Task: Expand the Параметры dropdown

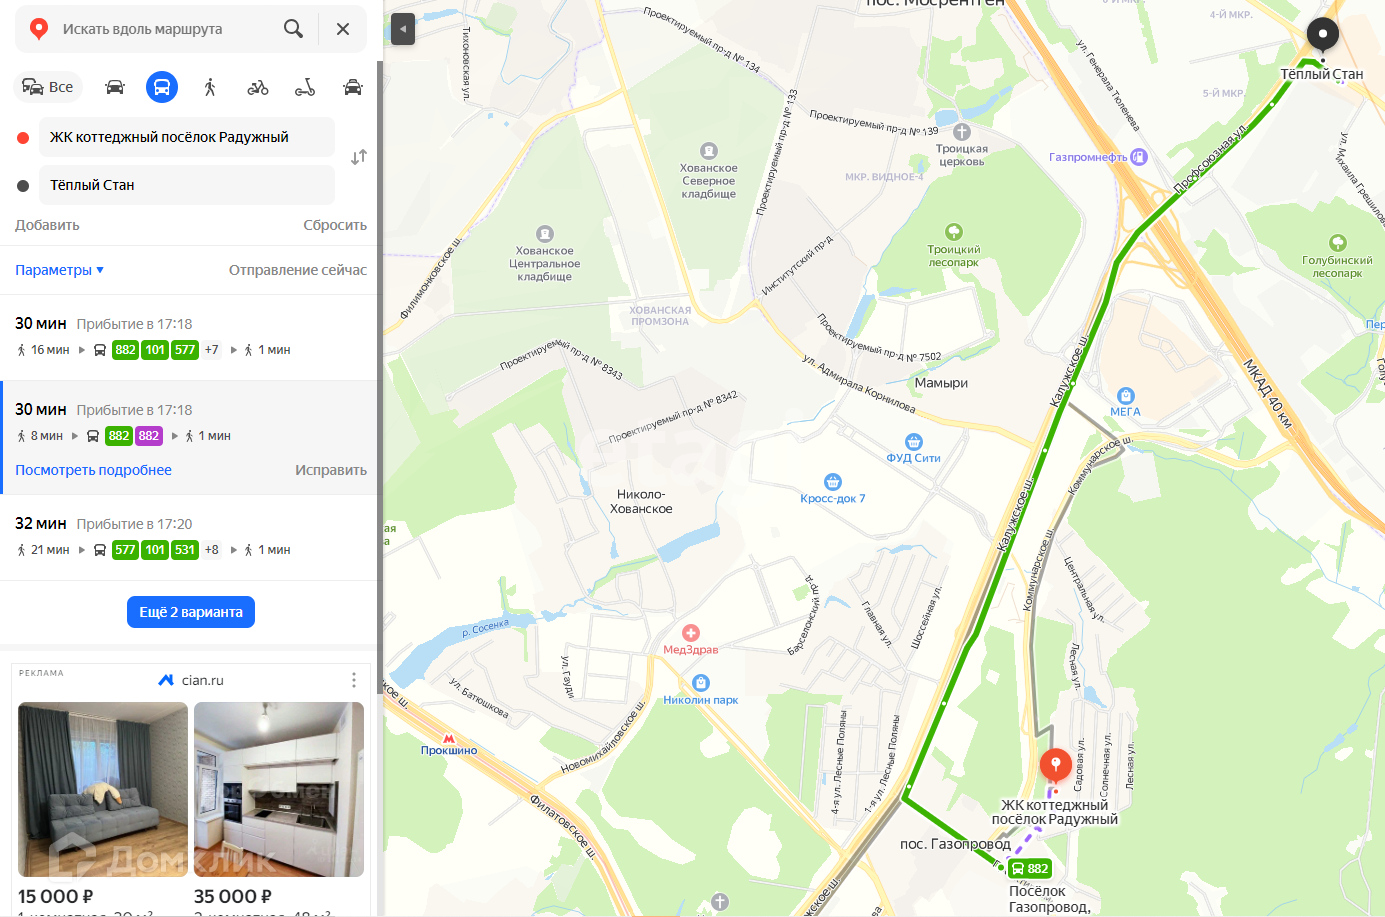Action: (60, 270)
